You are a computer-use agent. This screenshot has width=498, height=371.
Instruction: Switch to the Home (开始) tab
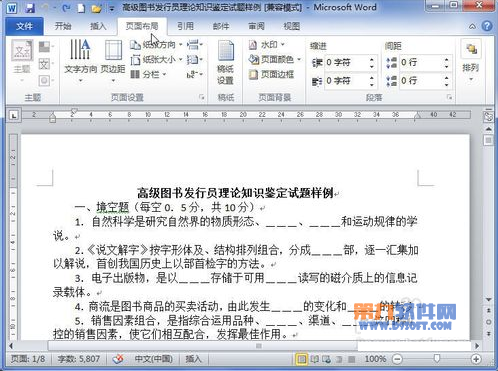[x=63, y=26]
